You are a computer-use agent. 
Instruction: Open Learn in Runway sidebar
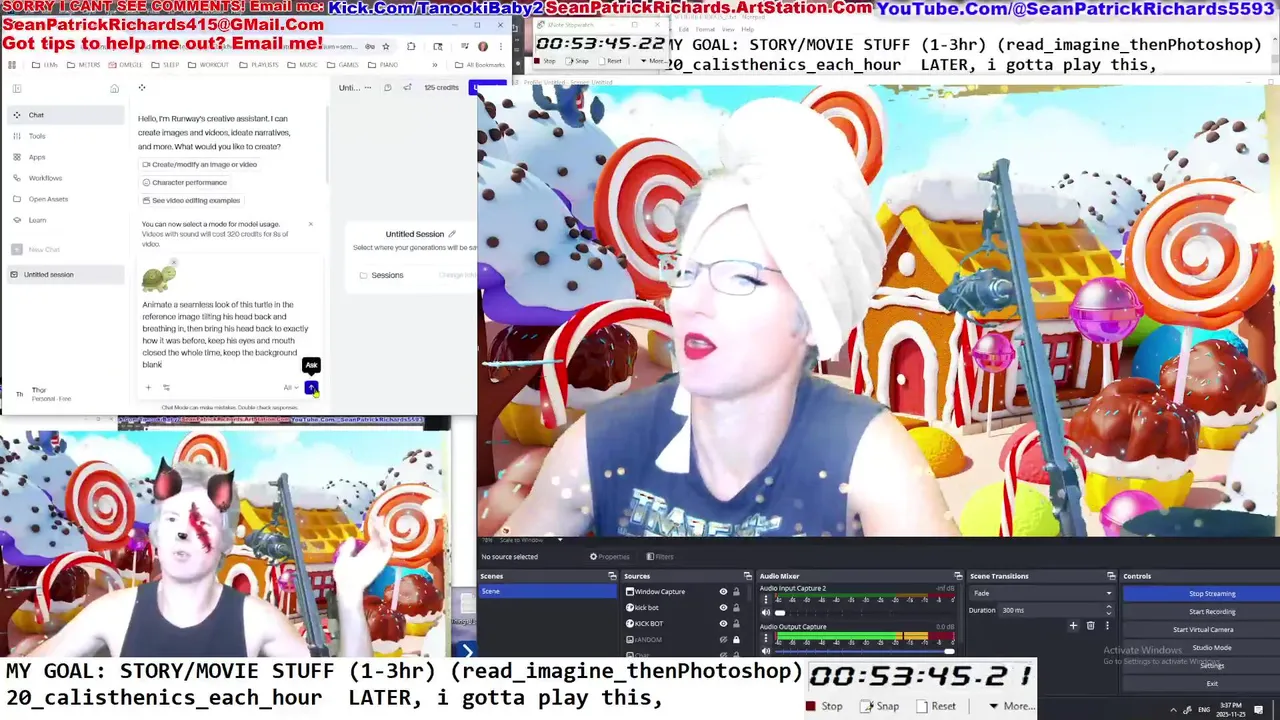pyautogui.click(x=65, y=220)
